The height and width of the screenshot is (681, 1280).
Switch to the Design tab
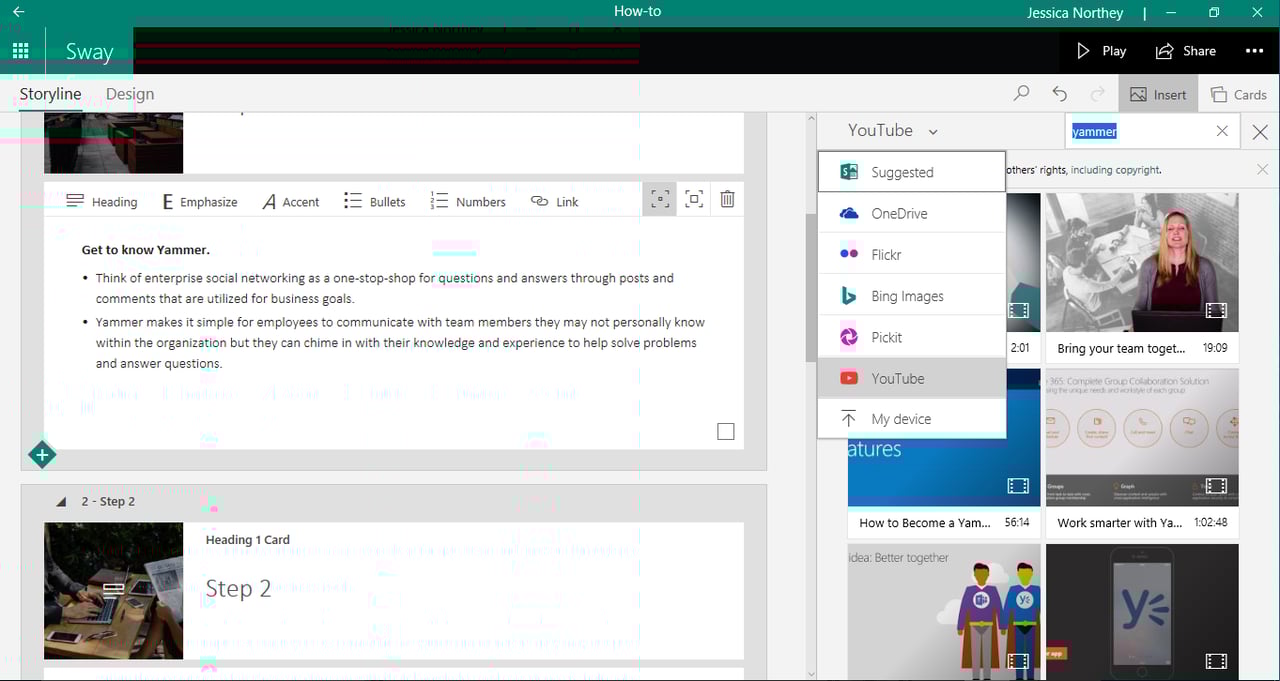tap(129, 93)
